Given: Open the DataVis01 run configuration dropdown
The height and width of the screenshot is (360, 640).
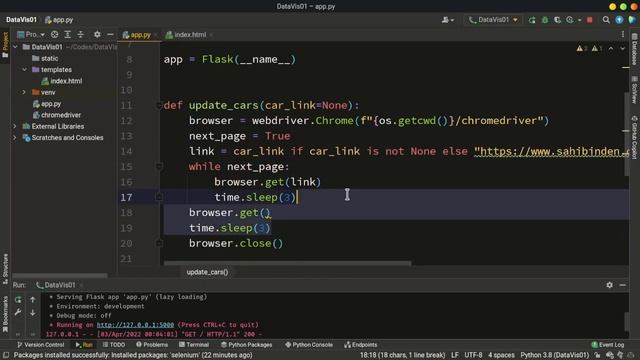Looking at the screenshot, I should pos(493,20).
